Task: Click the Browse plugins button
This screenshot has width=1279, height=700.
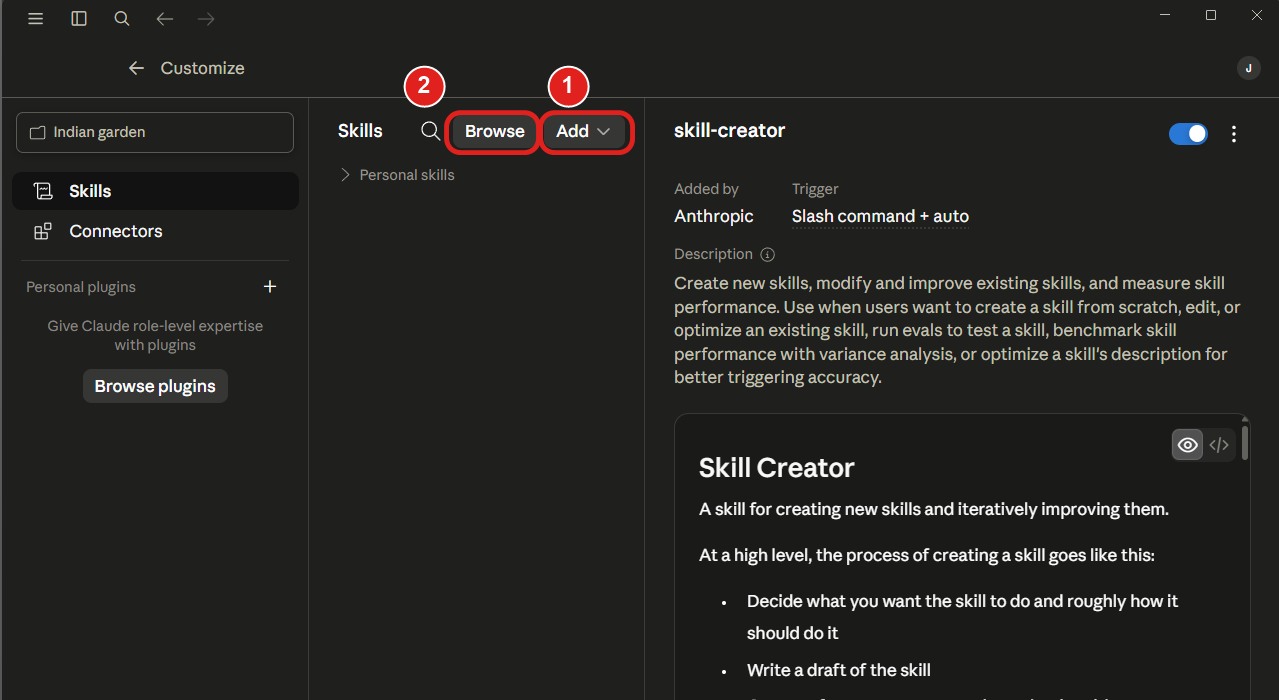Action: 155,386
